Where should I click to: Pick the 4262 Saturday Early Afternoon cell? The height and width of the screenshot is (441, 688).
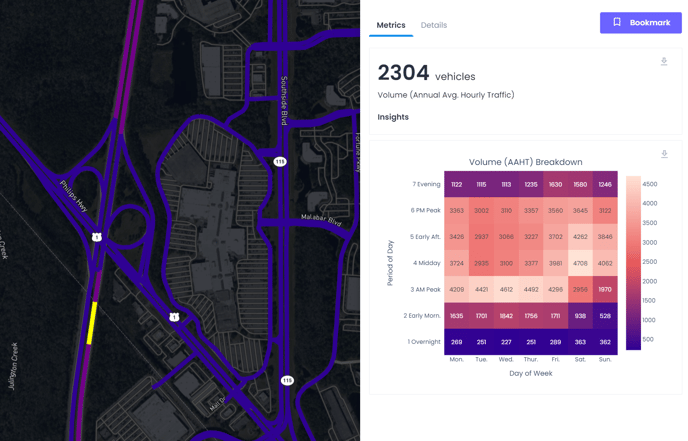pos(580,237)
